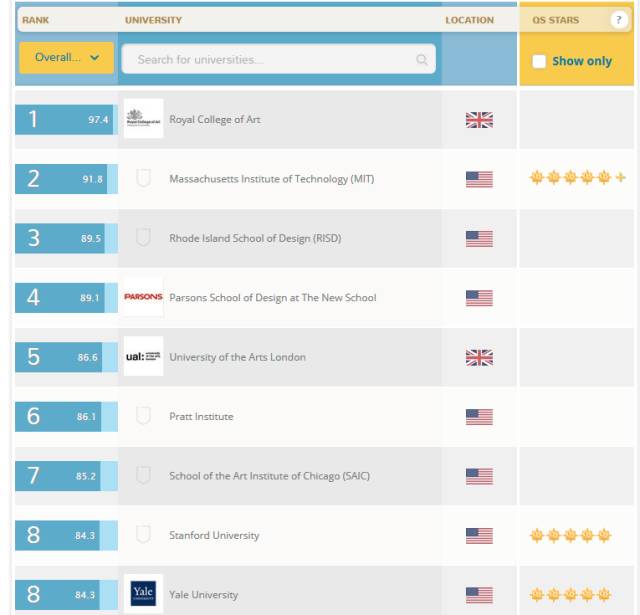Click the Yale logo thumbnail
The width and height of the screenshot is (640, 615).
[143, 593]
